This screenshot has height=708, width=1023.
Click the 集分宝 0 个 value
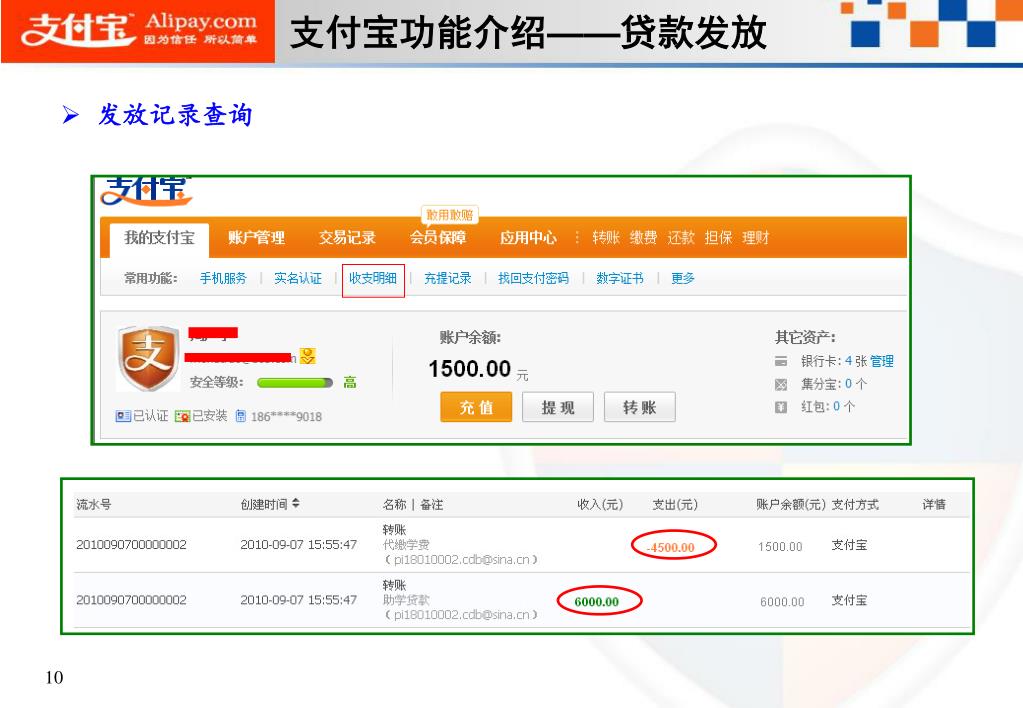(856, 384)
